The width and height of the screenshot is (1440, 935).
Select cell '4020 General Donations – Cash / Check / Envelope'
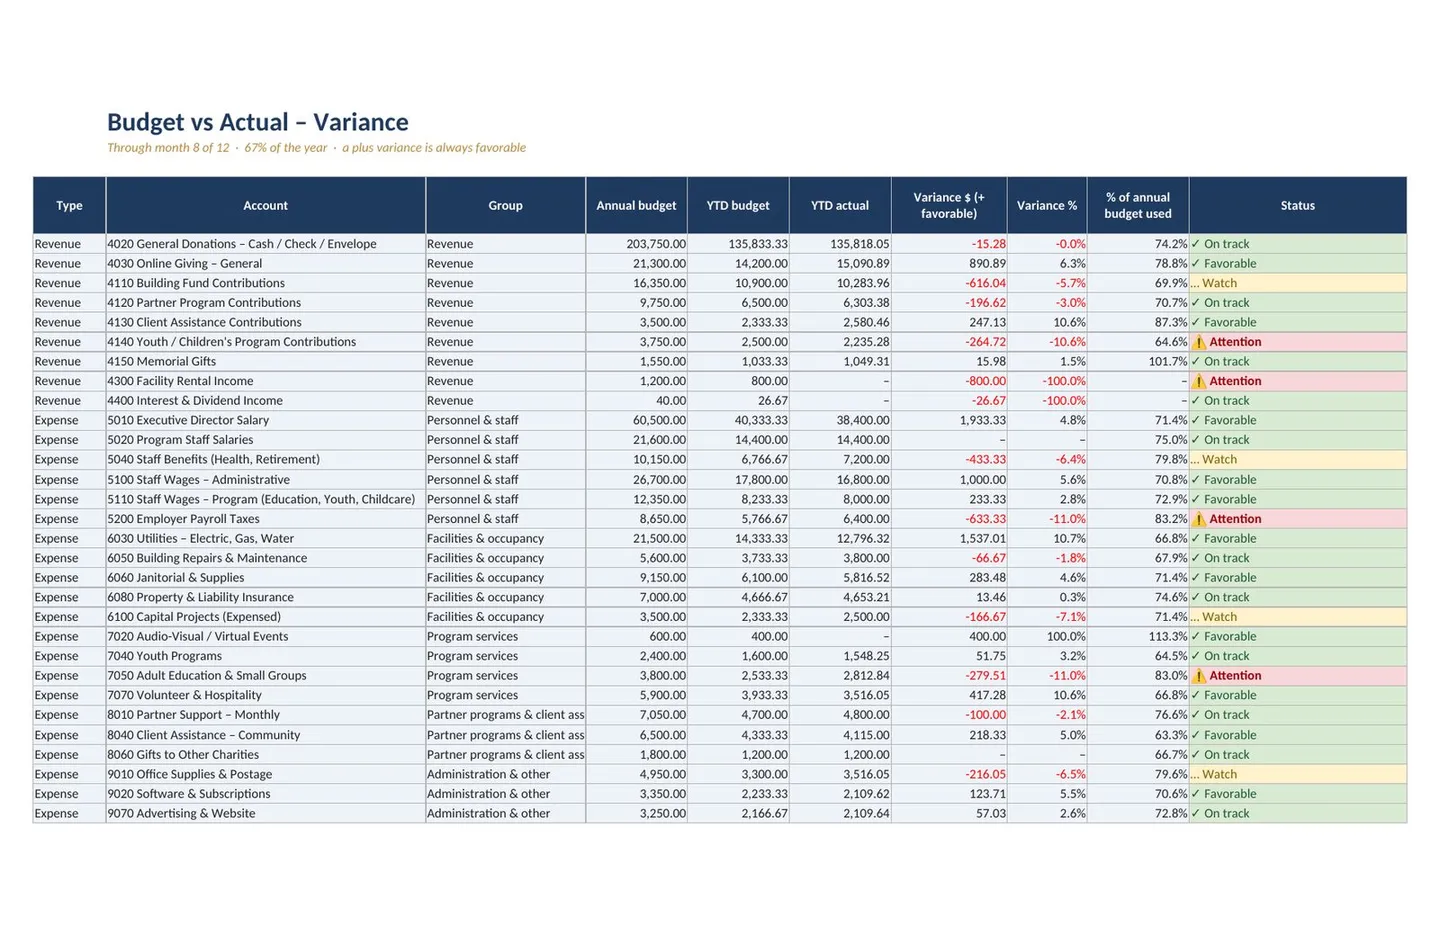(265, 244)
